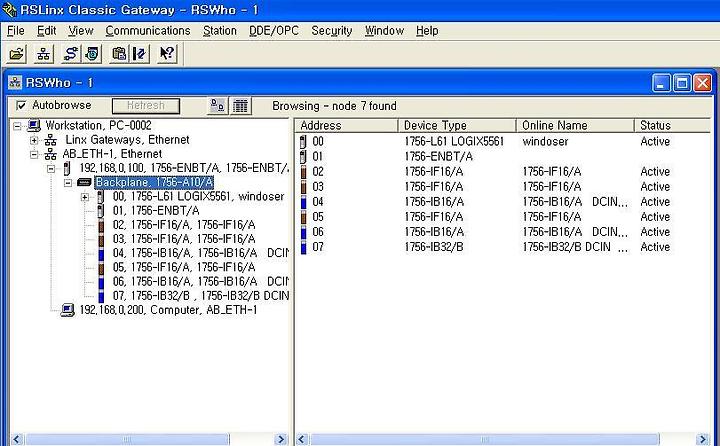Viewport: 720px width, 446px height.
Task: Open the Window menu
Action: click(384, 31)
